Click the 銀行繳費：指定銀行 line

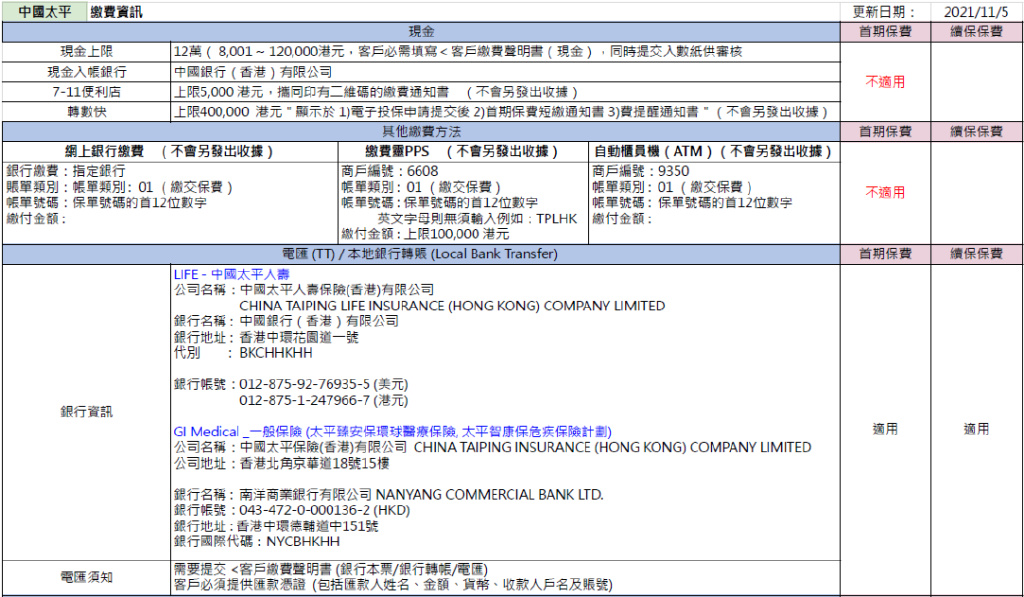tap(65, 171)
